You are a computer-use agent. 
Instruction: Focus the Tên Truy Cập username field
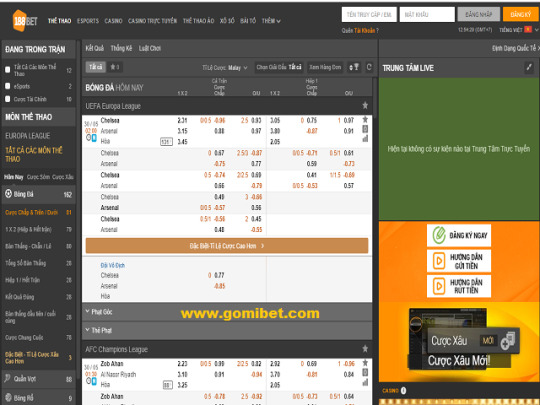tap(369, 14)
